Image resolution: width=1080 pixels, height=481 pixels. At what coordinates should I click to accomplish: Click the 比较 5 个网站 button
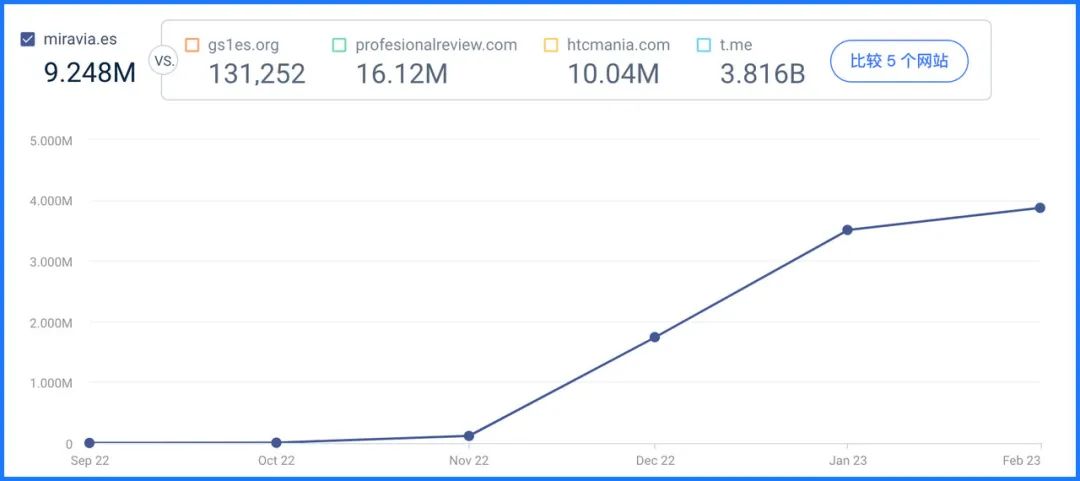(x=899, y=61)
